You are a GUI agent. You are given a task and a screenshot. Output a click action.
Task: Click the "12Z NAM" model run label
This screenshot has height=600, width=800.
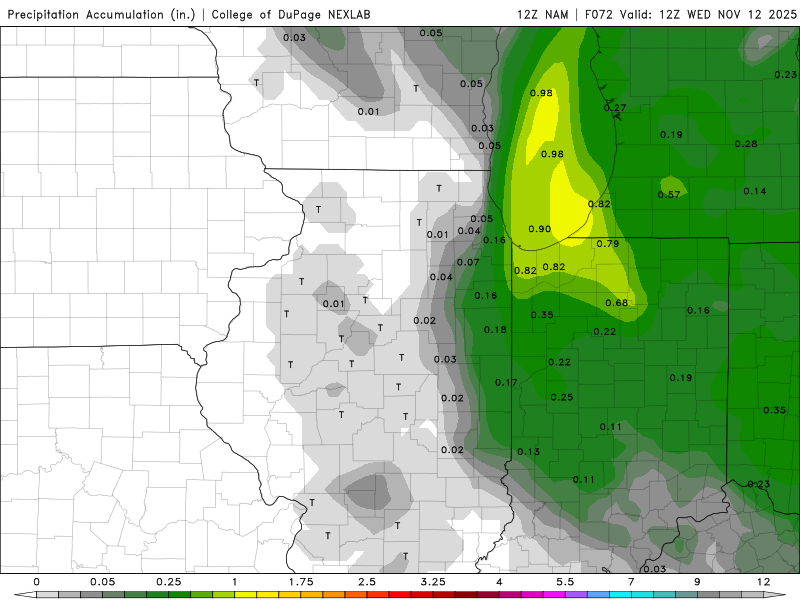tap(543, 15)
